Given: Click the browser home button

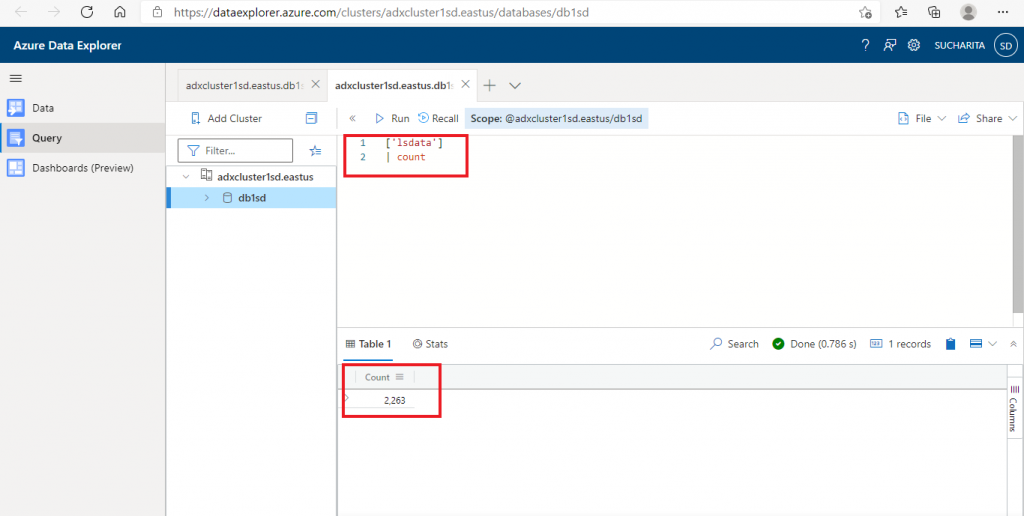Looking at the screenshot, I should click(120, 12).
